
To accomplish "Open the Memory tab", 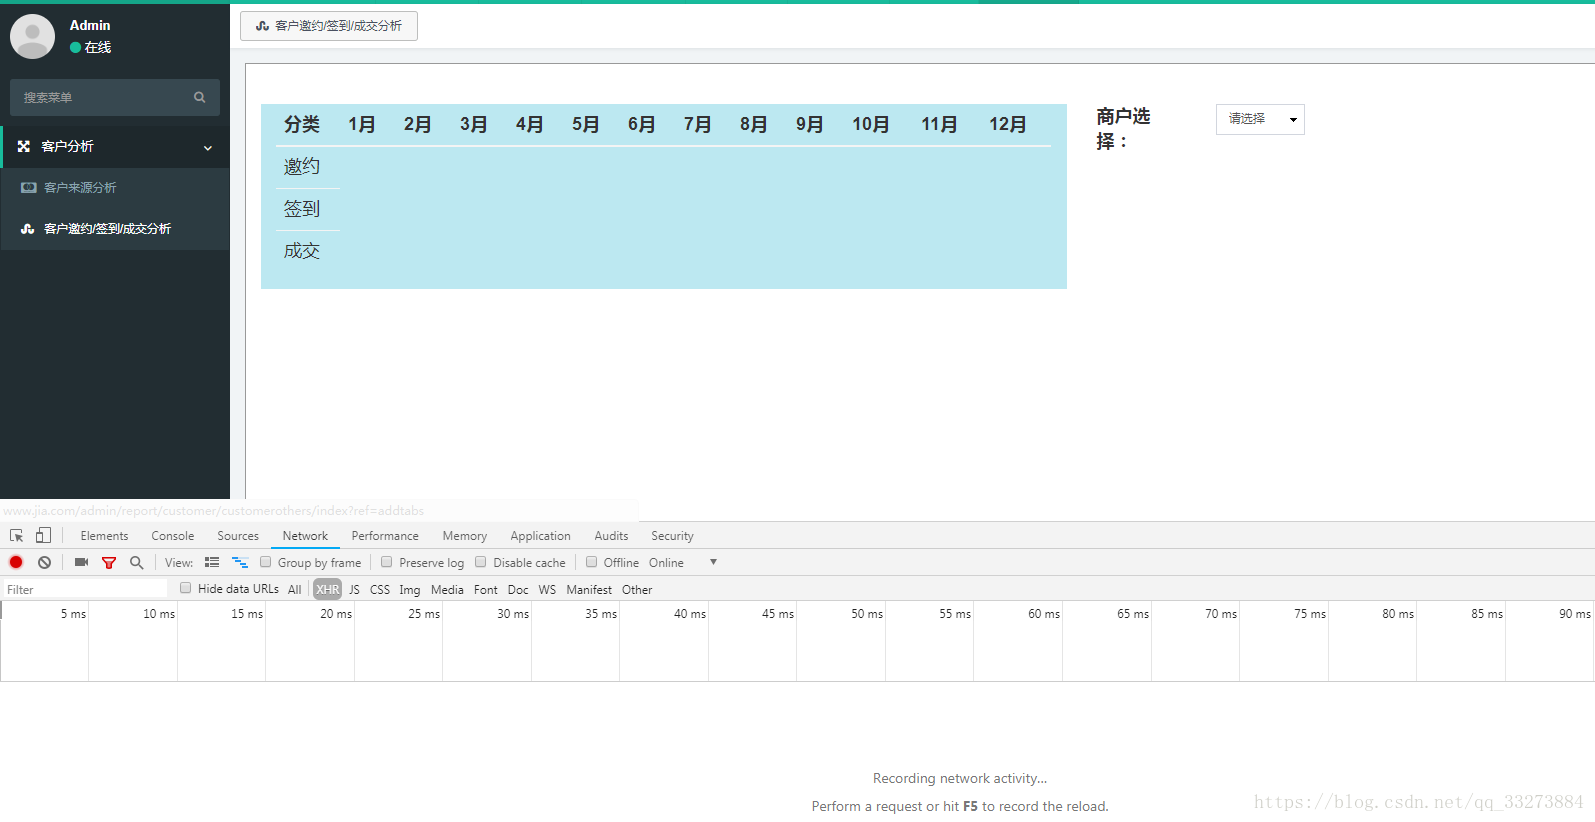I will [465, 536].
